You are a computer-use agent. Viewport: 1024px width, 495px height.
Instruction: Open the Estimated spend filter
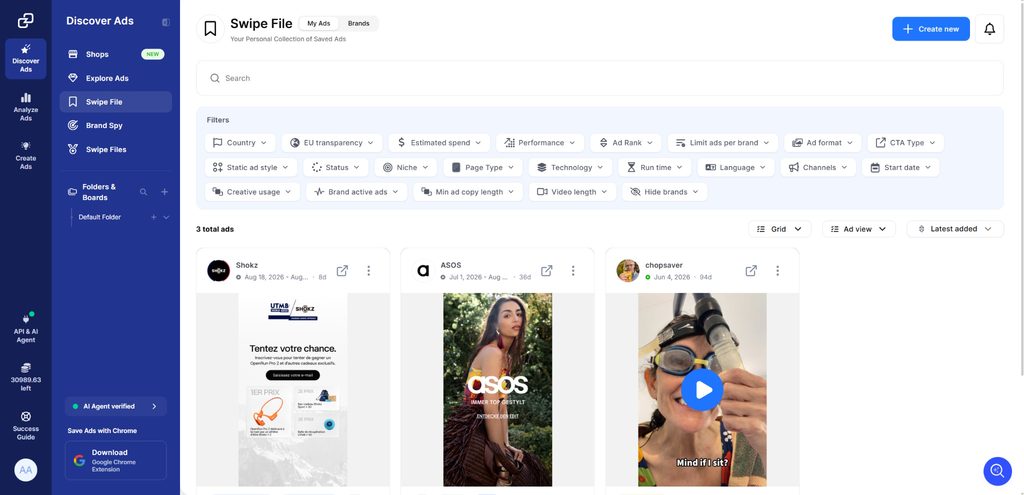coord(439,142)
